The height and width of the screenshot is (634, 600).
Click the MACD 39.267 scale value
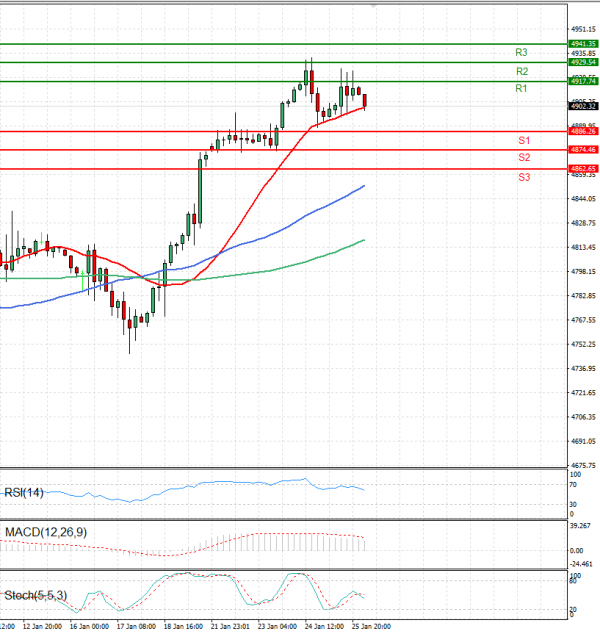[x=580, y=526]
